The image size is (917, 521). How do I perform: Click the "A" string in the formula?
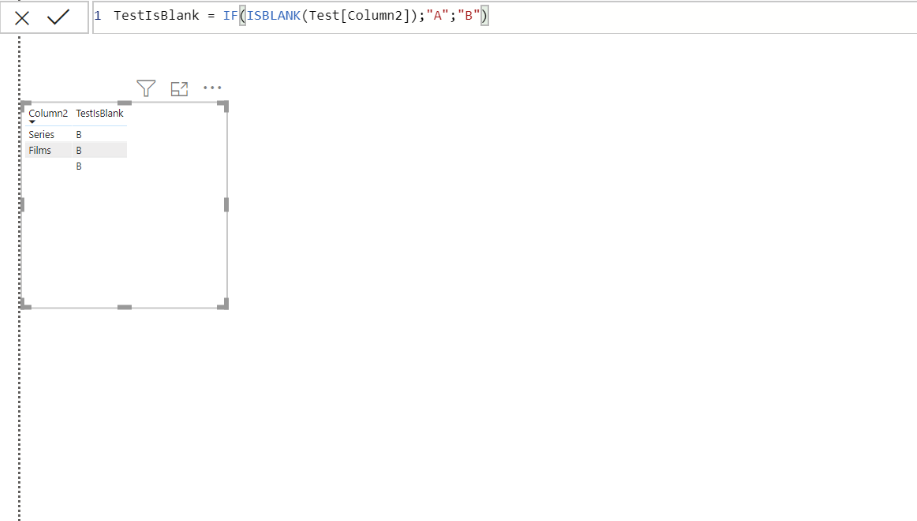pyautogui.click(x=437, y=16)
